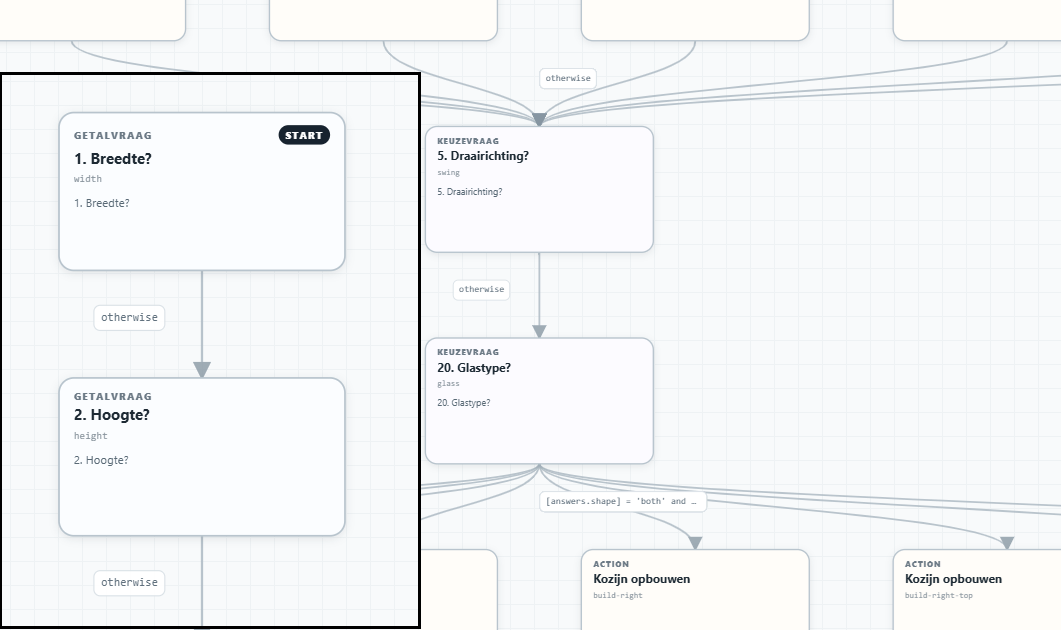The width and height of the screenshot is (1061, 630).
Task: Click the "height" key text
Action: [91, 436]
